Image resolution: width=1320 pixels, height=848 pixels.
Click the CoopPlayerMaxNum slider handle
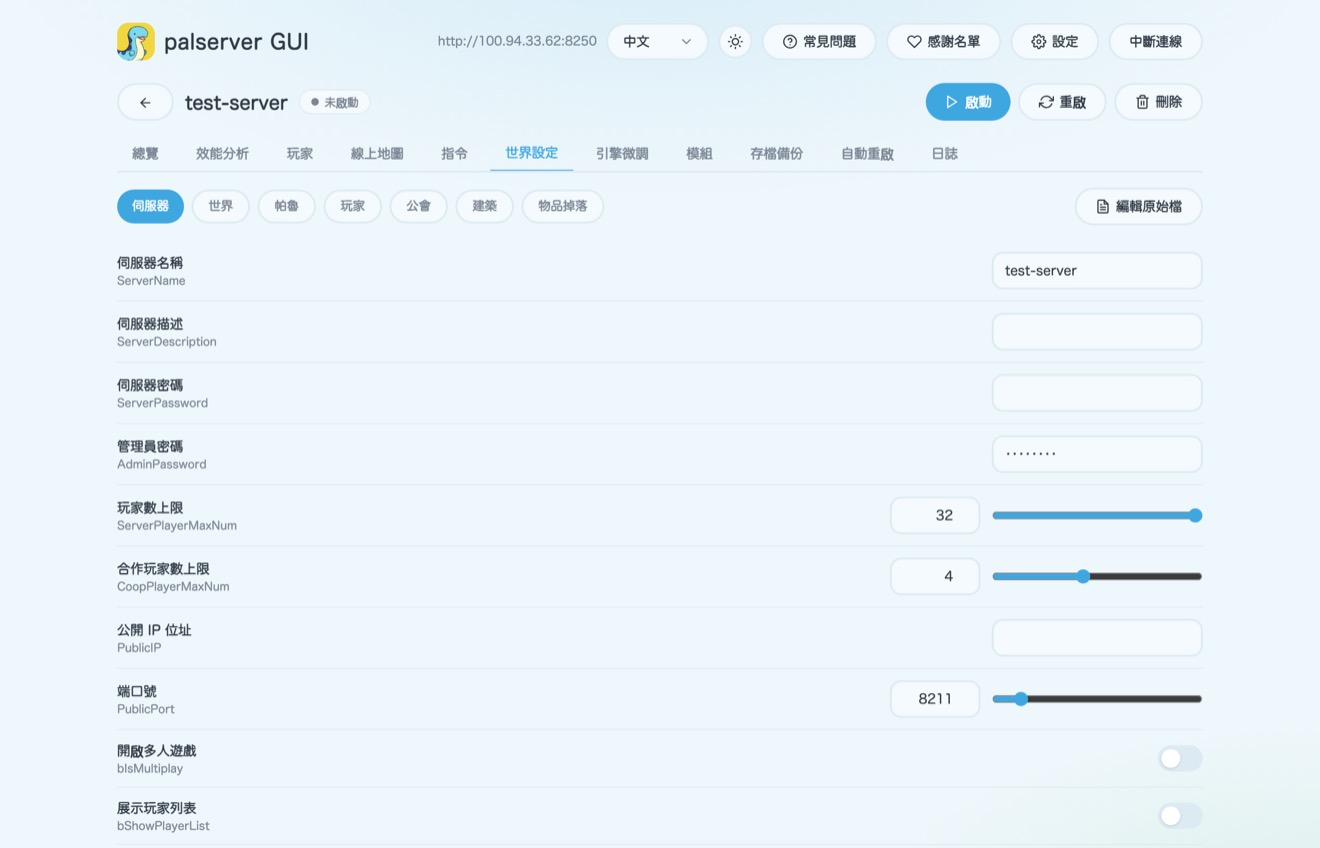[x=1083, y=577]
